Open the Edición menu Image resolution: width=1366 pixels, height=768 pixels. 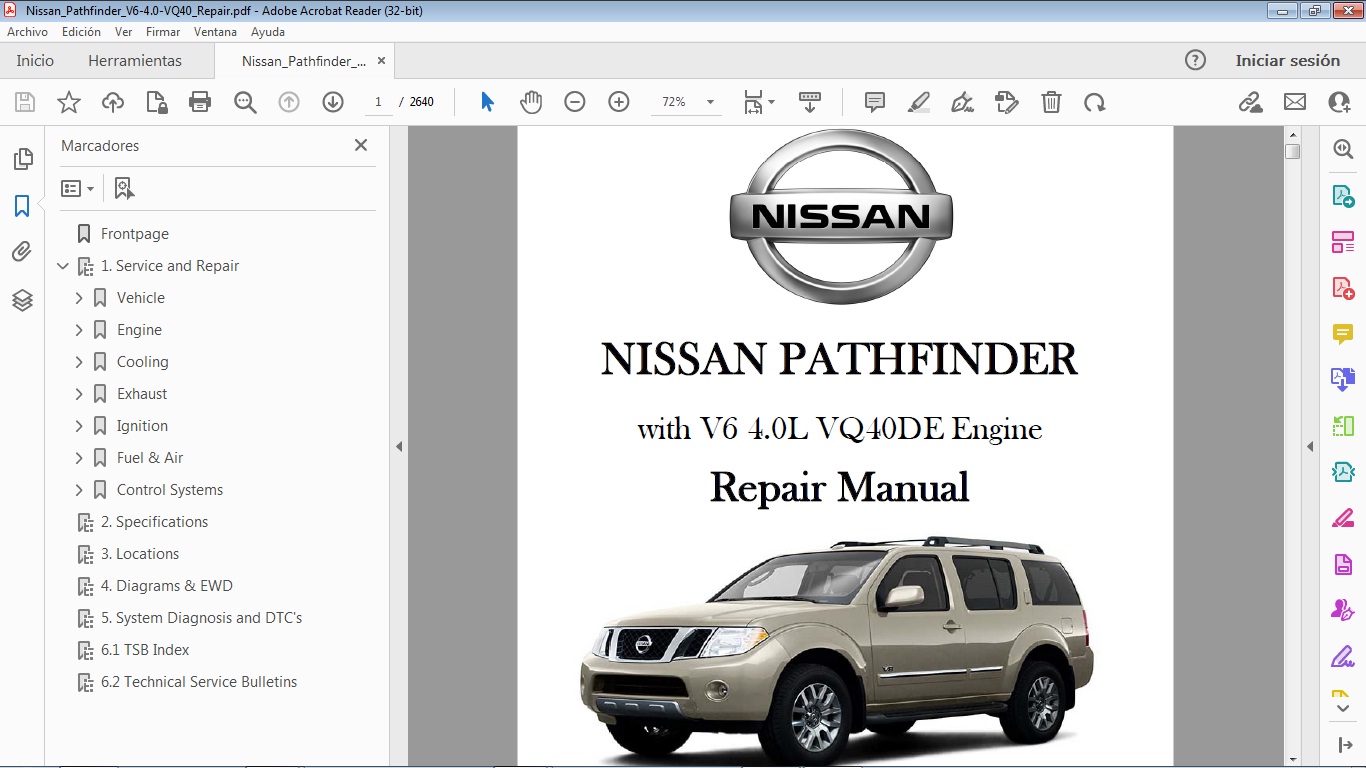[x=81, y=32]
